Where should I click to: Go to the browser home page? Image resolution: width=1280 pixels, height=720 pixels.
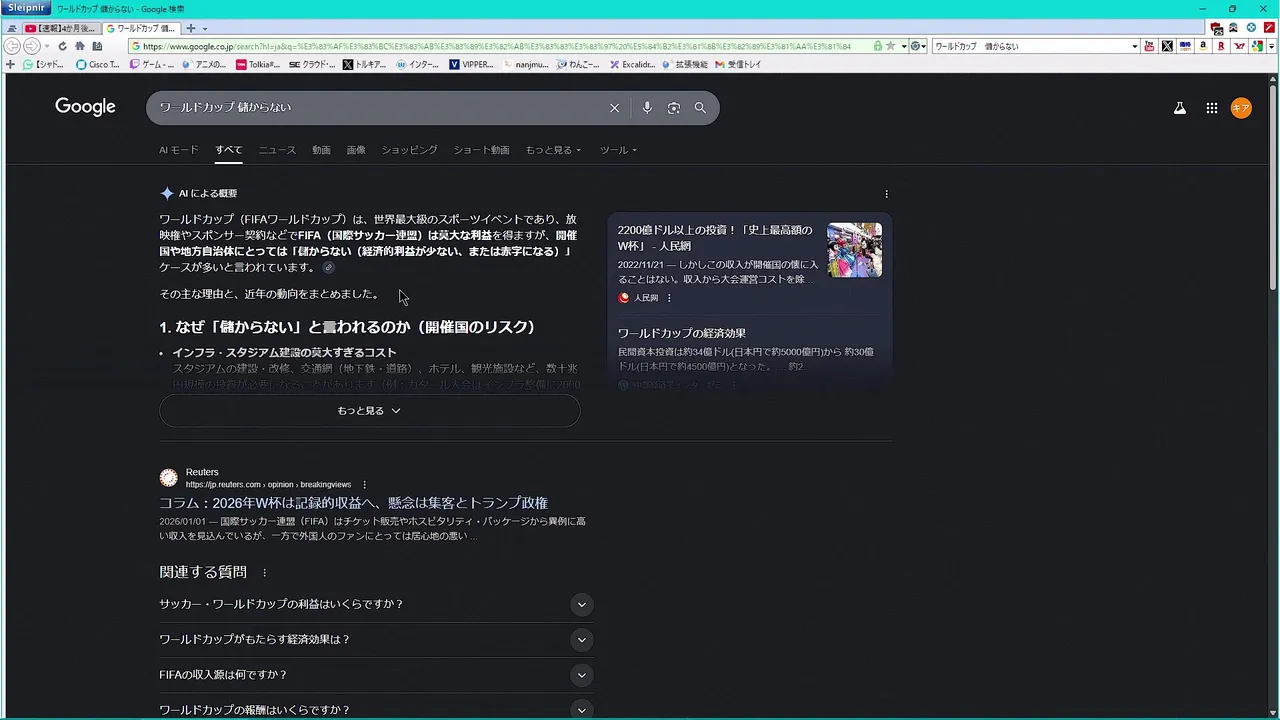tap(80, 46)
